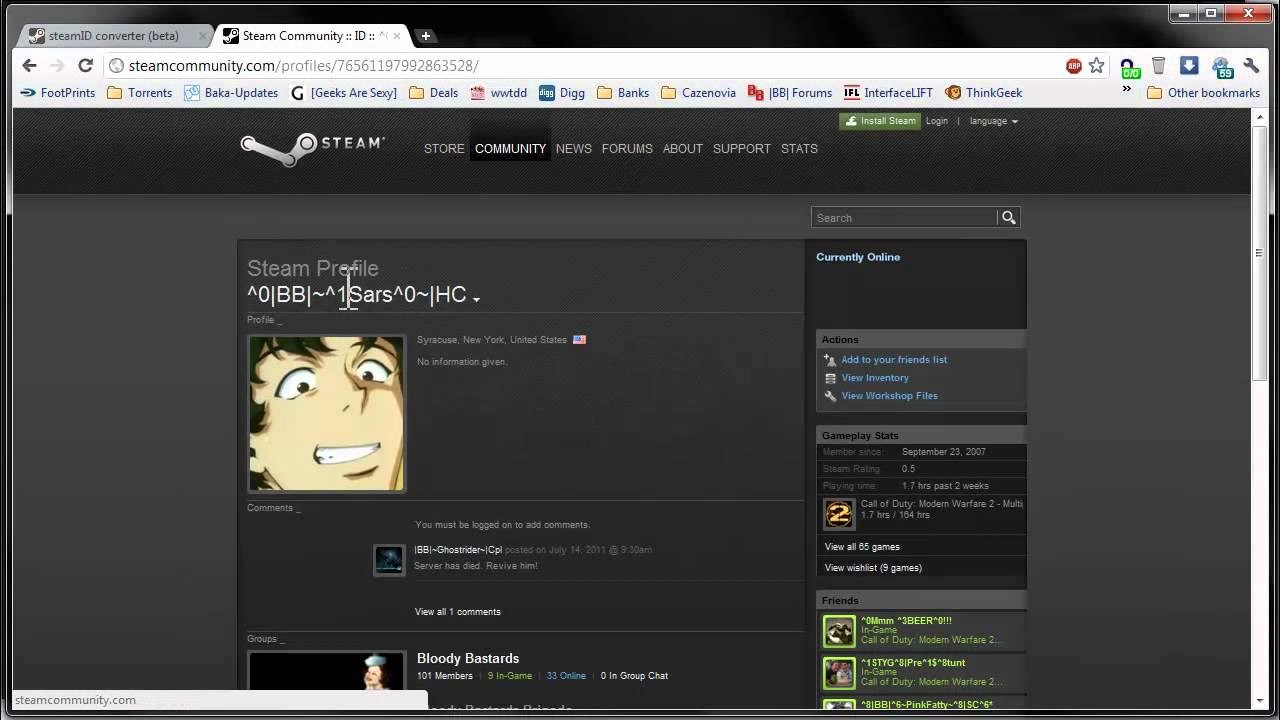Screen dimensions: 1280x720
Task: Click friend ^1$TYG^8|Pre^1$^8tunt name
Action: click(x=913, y=663)
